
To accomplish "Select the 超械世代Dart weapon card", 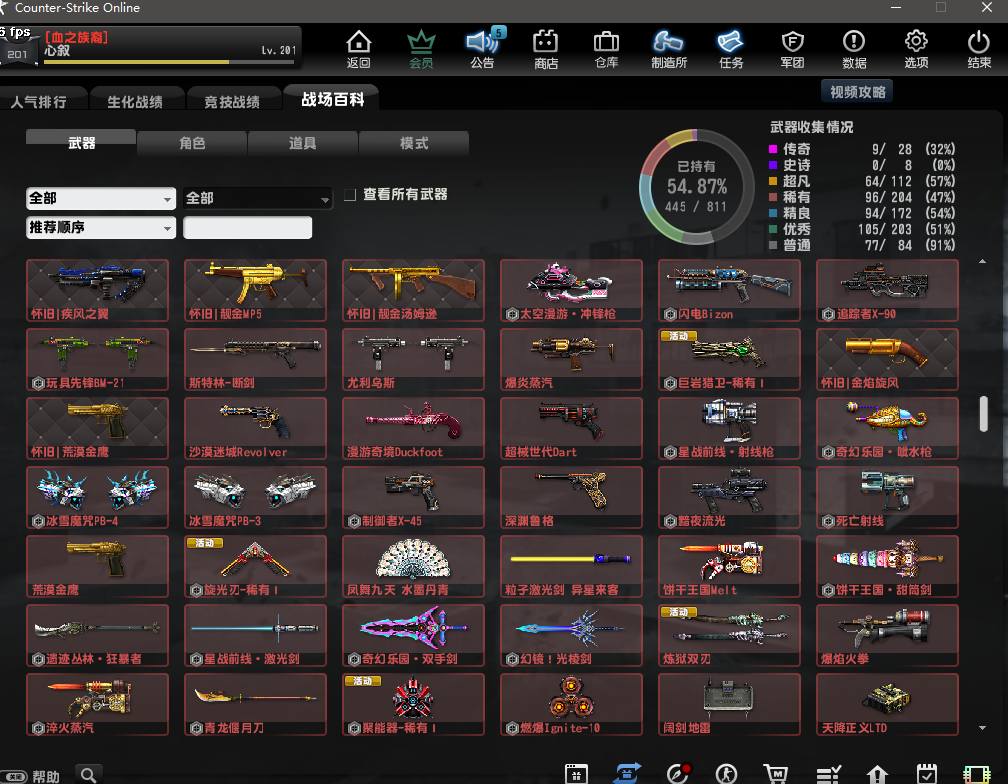I will pos(572,429).
